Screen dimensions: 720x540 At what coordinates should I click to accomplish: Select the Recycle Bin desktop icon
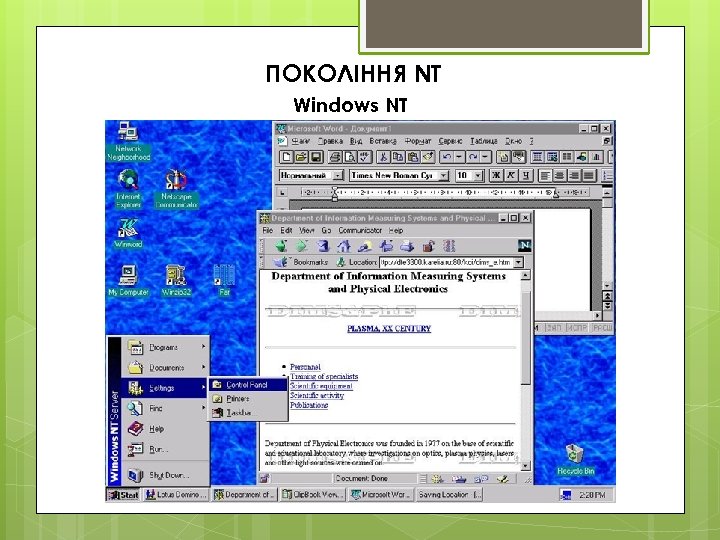click(575, 460)
